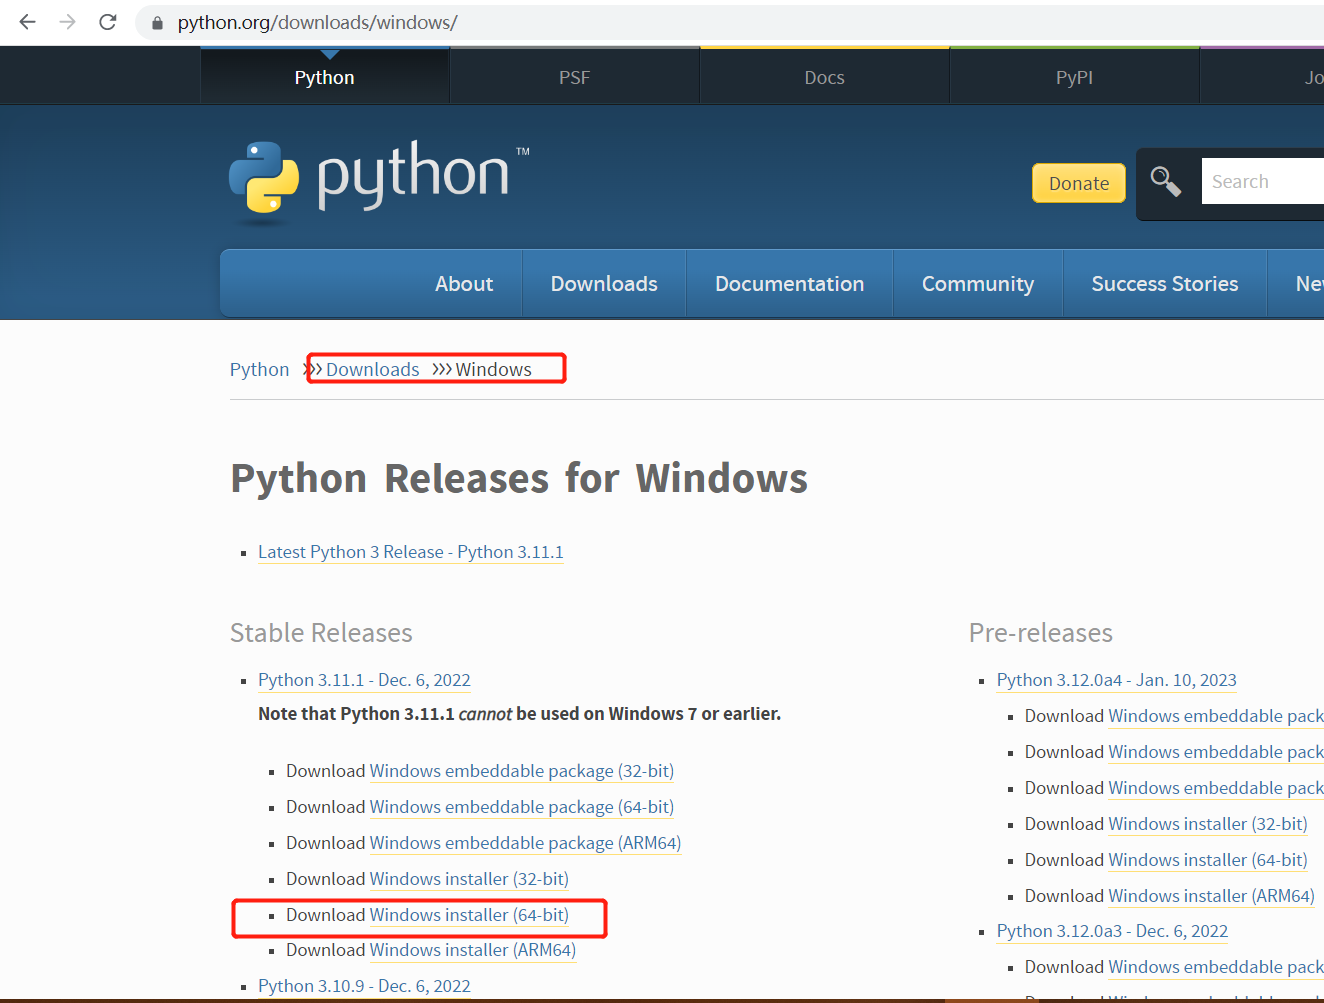Screen dimensions: 1324x1003
Task: Open the About navigation menu
Action: (x=464, y=284)
